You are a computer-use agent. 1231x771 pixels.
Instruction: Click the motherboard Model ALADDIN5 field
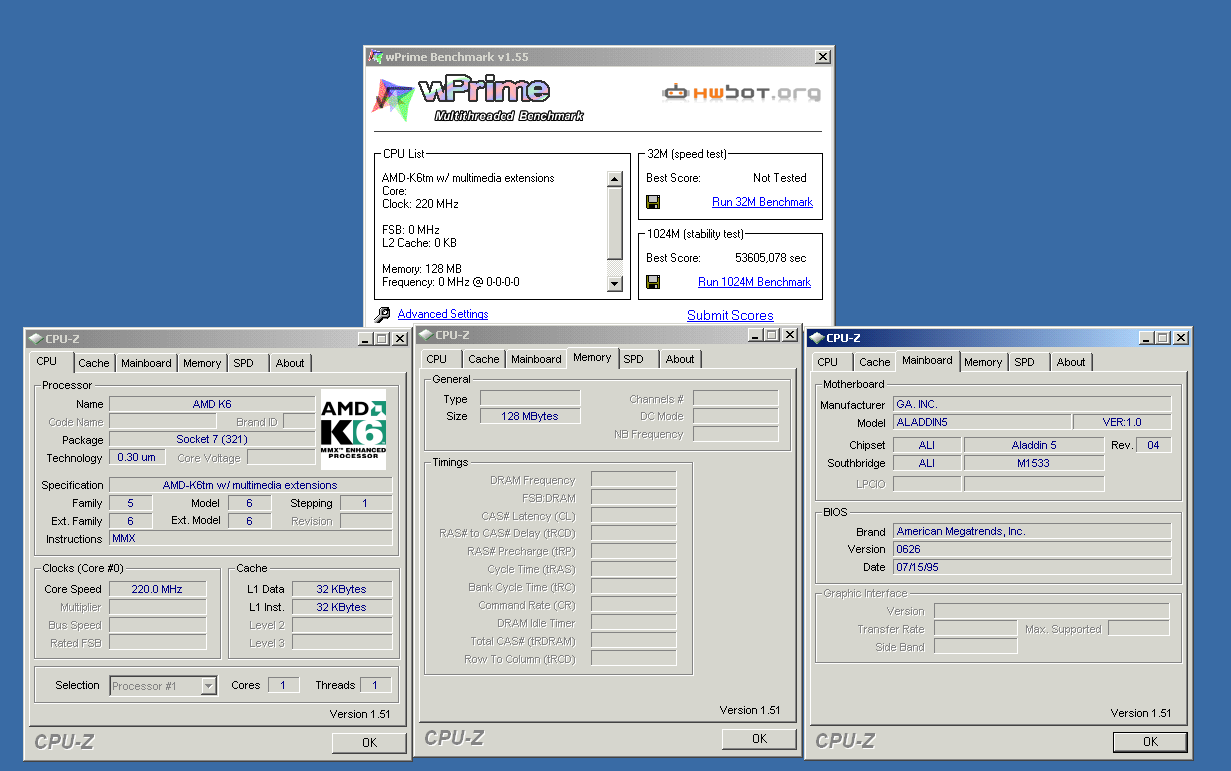(981, 422)
